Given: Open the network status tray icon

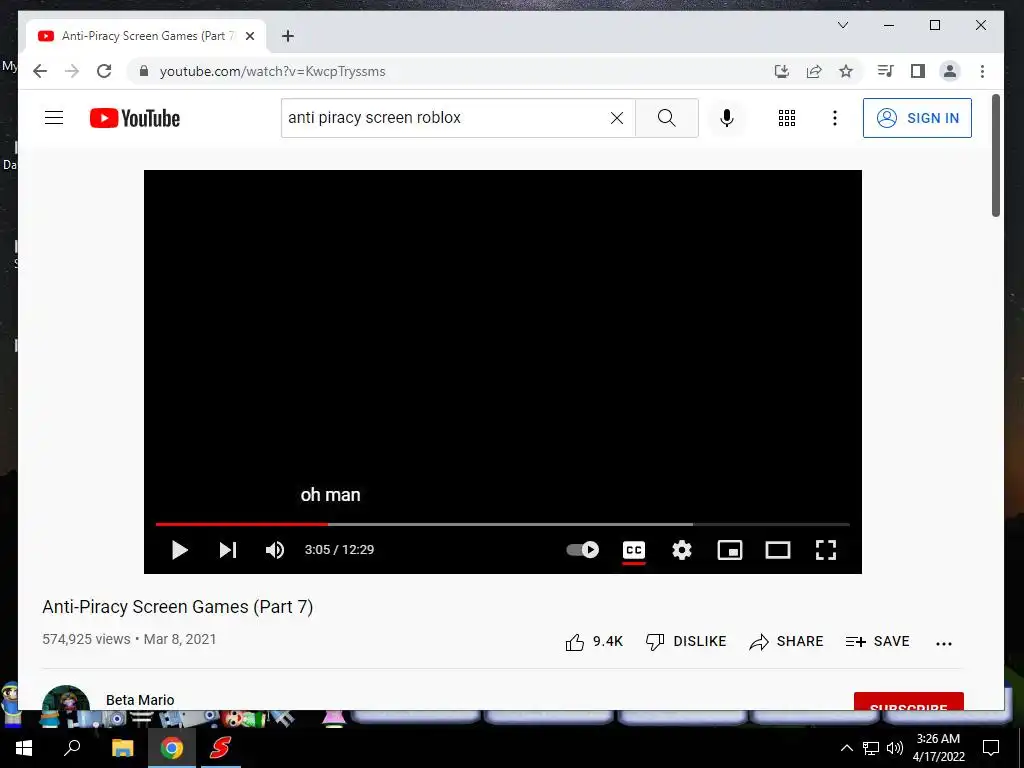Looking at the screenshot, I should point(871,748).
